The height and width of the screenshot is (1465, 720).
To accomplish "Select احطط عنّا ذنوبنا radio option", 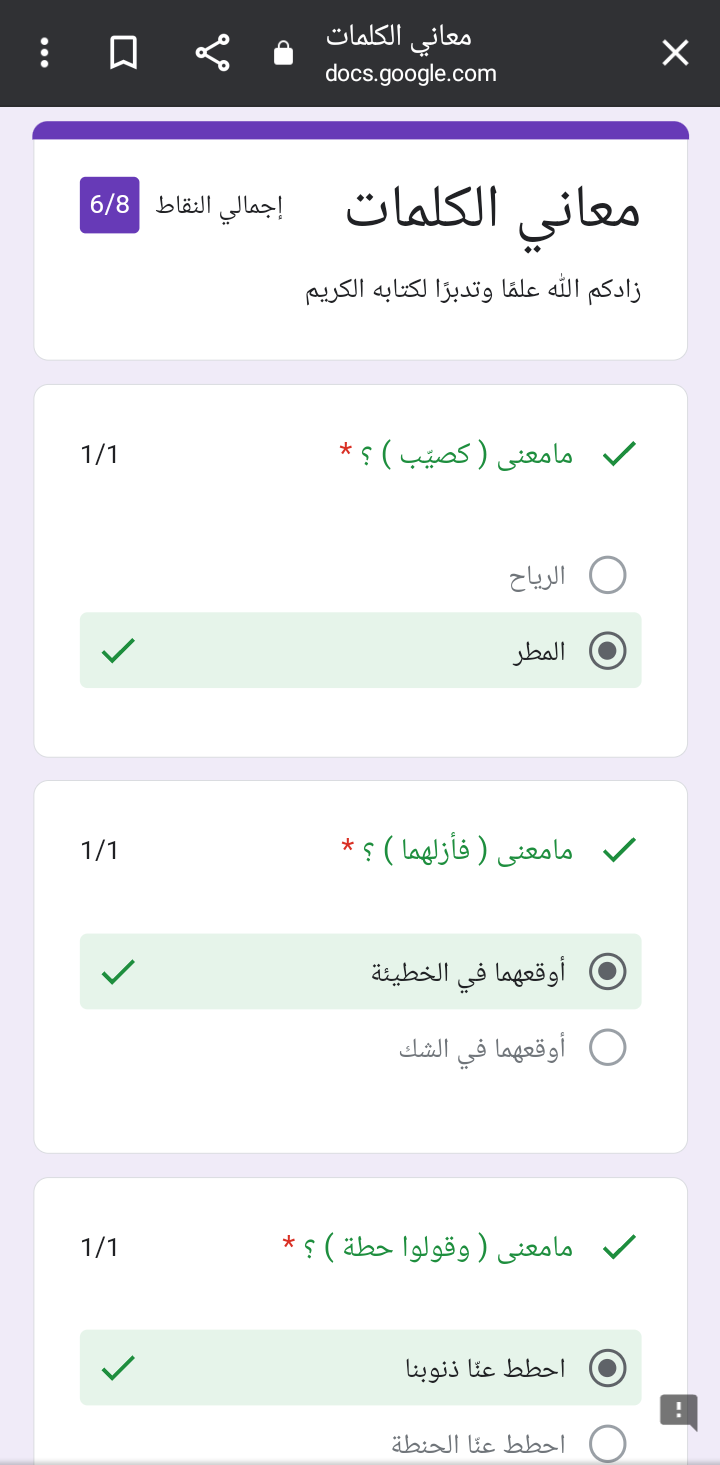I will pyautogui.click(x=608, y=1367).
